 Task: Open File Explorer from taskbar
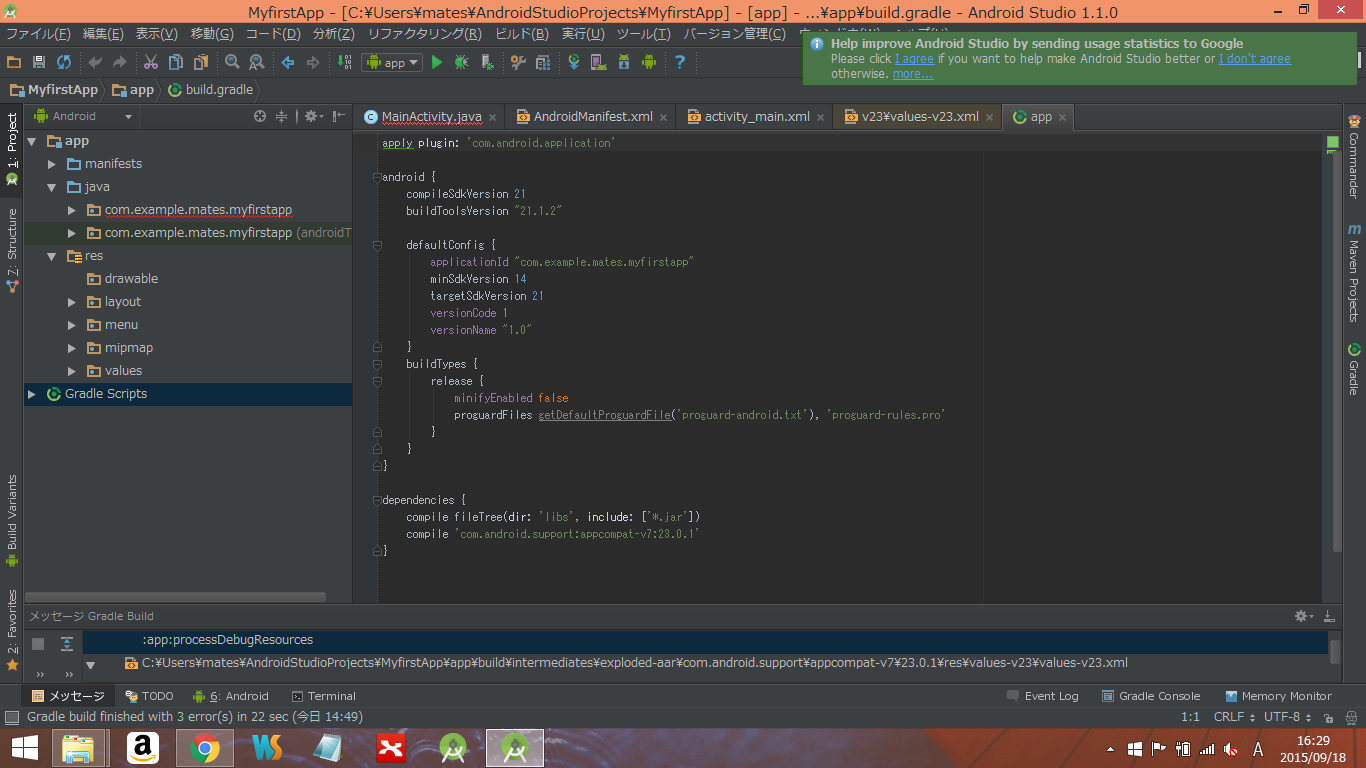tap(78, 747)
